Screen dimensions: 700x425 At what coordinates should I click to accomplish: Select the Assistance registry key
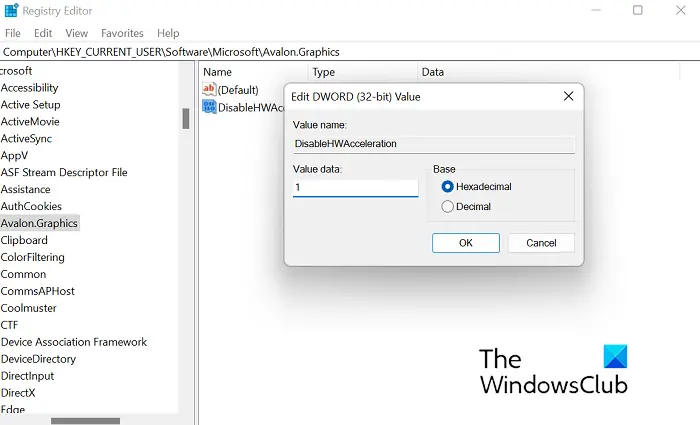pyautogui.click(x=25, y=189)
